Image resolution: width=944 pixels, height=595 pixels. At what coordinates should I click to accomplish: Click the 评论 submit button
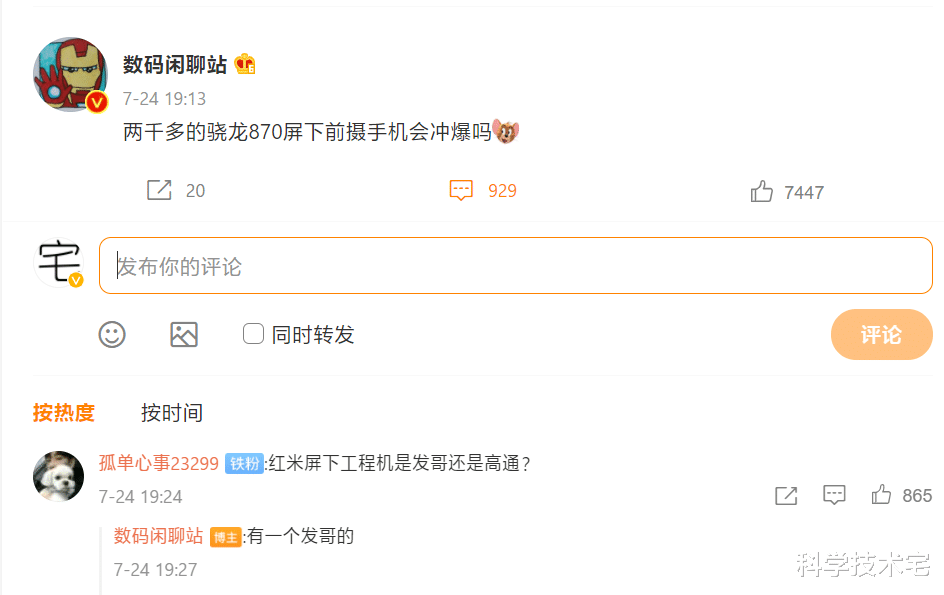coord(881,335)
